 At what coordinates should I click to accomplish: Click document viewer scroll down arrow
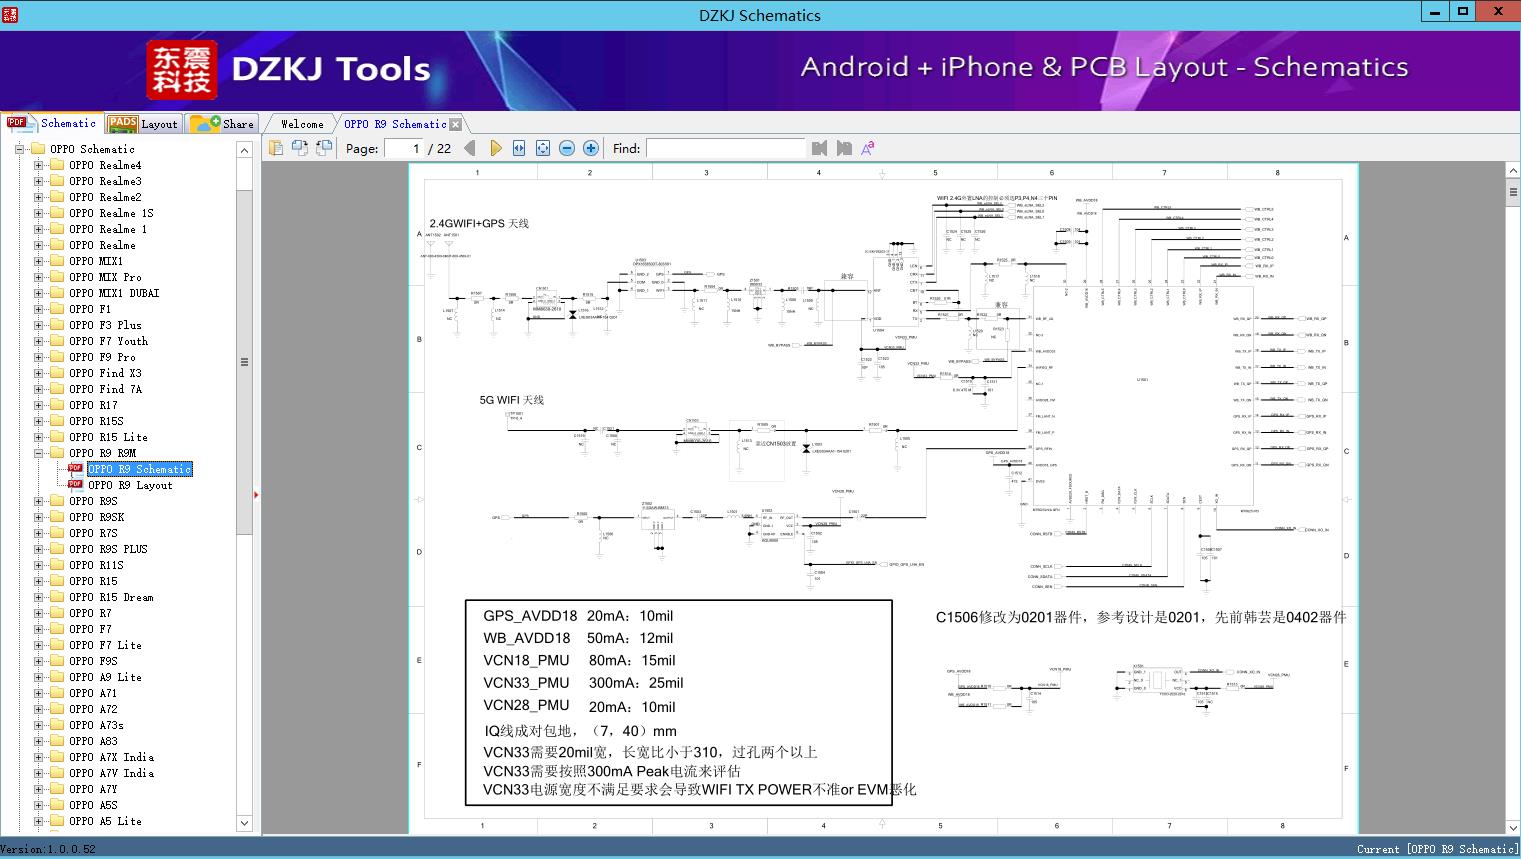[x=1512, y=826]
